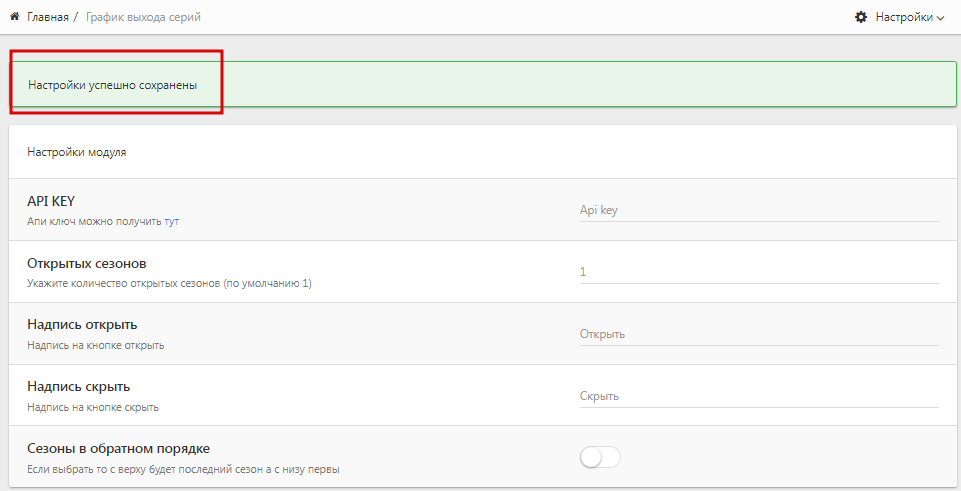Click the Настройки dropdown chevron arrow

940,18
